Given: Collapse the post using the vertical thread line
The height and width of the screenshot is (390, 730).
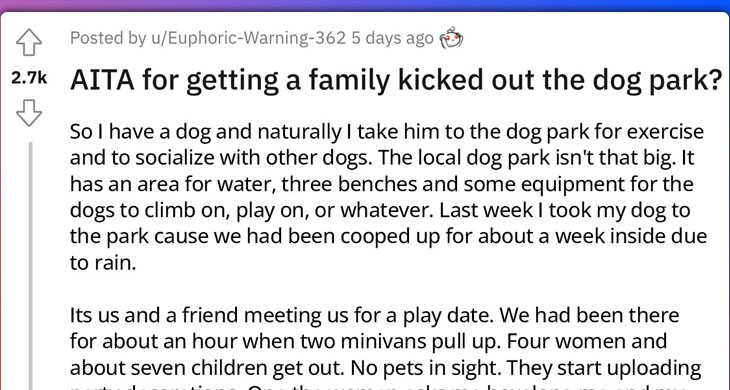Looking at the screenshot, I should (x=31, y=265).
